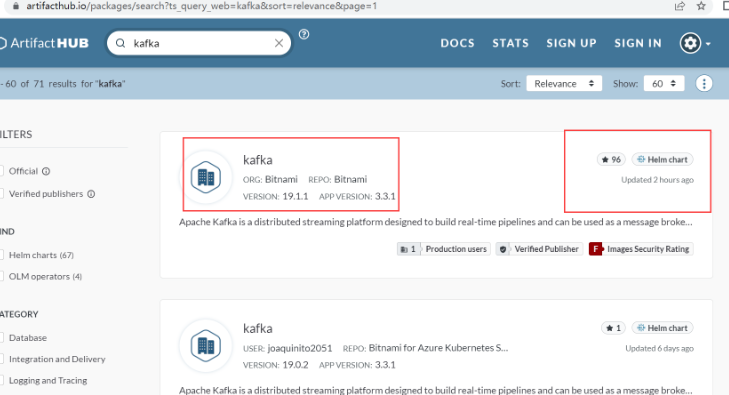This screenshot has height=395, width=729.
Task: Open the settings gear menu
Action: click(696, 43)
